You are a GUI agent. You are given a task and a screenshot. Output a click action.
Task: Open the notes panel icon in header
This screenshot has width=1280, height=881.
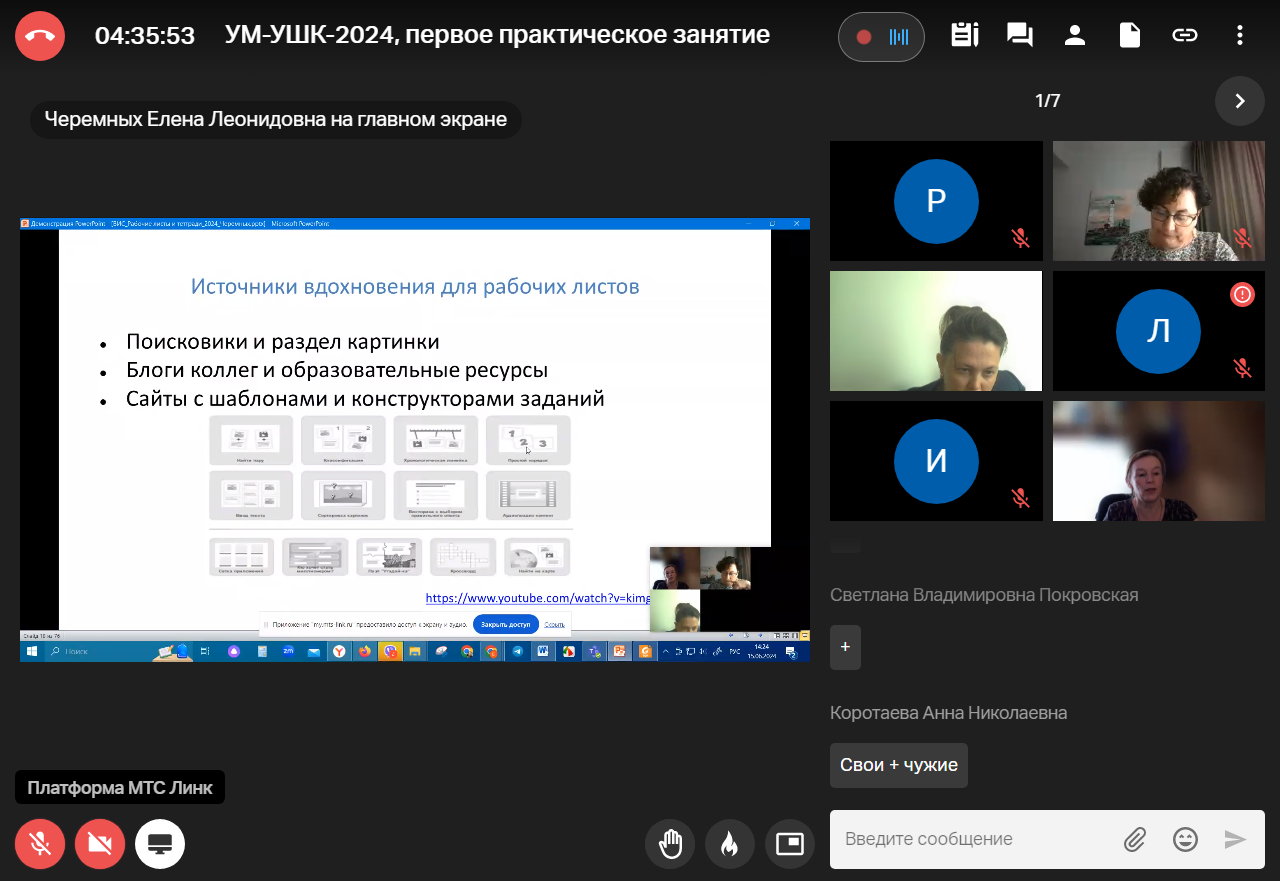coord(965,36)
